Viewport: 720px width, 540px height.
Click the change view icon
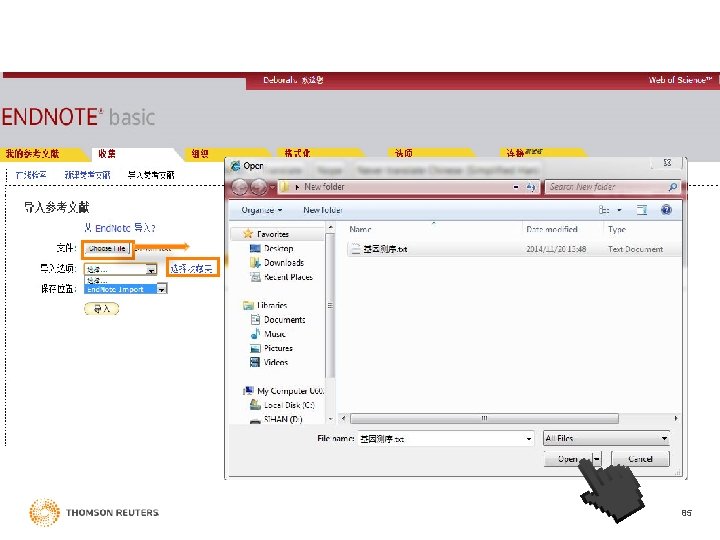(604, 210)
